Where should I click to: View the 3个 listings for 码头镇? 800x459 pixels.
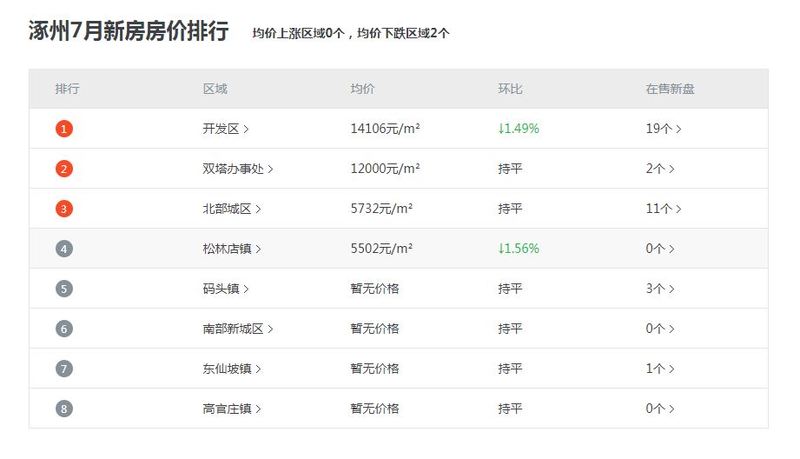[660, 289]
